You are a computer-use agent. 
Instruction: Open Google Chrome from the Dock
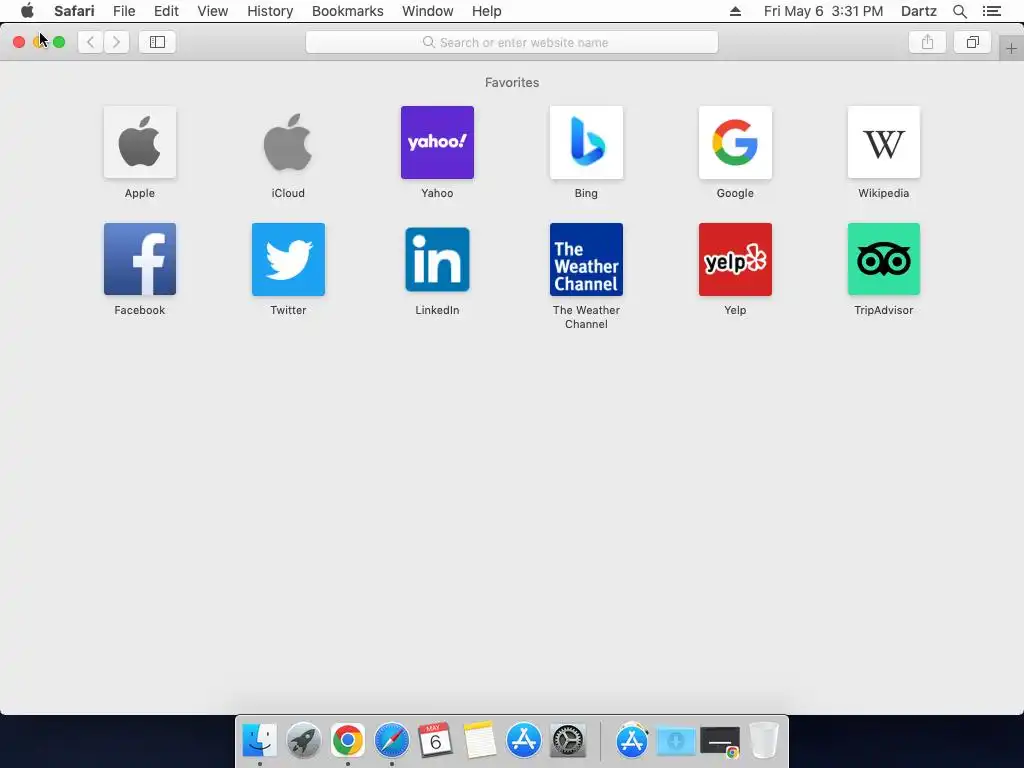(347, 741)
